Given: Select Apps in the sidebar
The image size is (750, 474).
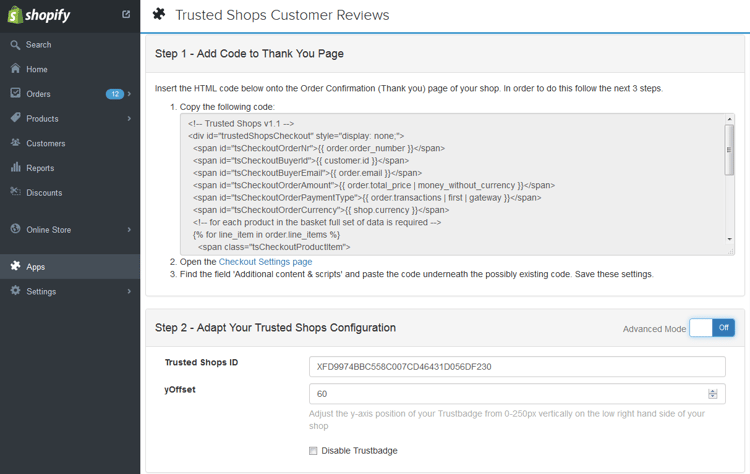Looking at the screenshot, I should [x=70, y=266].
